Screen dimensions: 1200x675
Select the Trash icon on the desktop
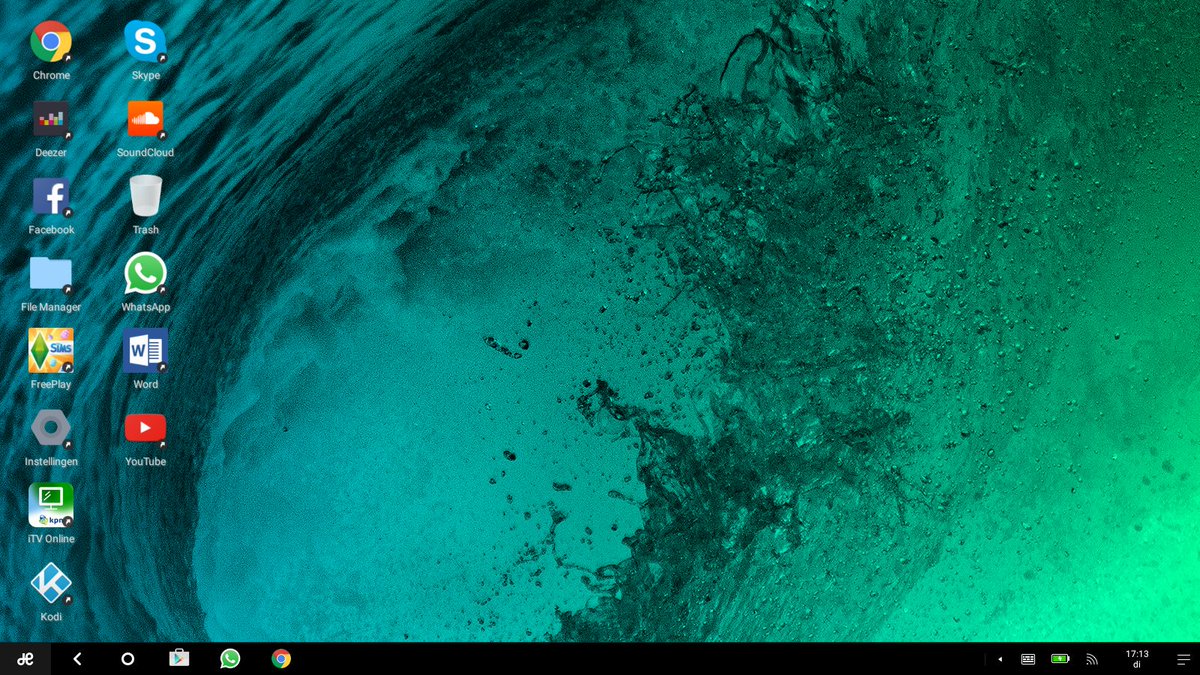tap(145, 196)
